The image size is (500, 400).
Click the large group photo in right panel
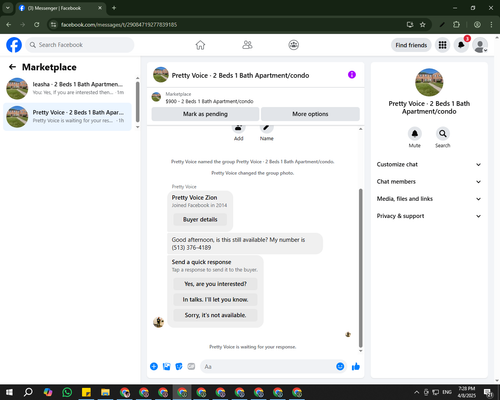point(429,82)
